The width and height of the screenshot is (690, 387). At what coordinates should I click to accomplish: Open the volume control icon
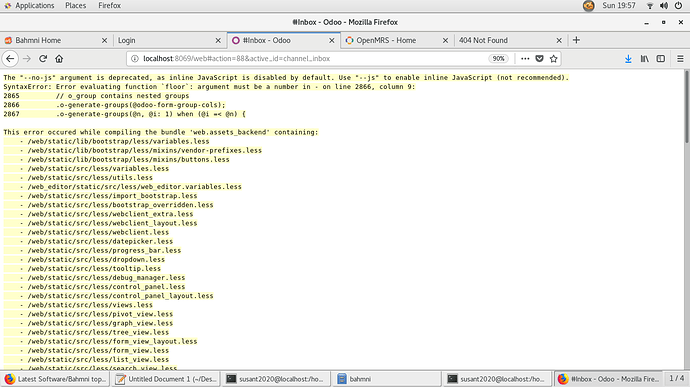[664, 5]
